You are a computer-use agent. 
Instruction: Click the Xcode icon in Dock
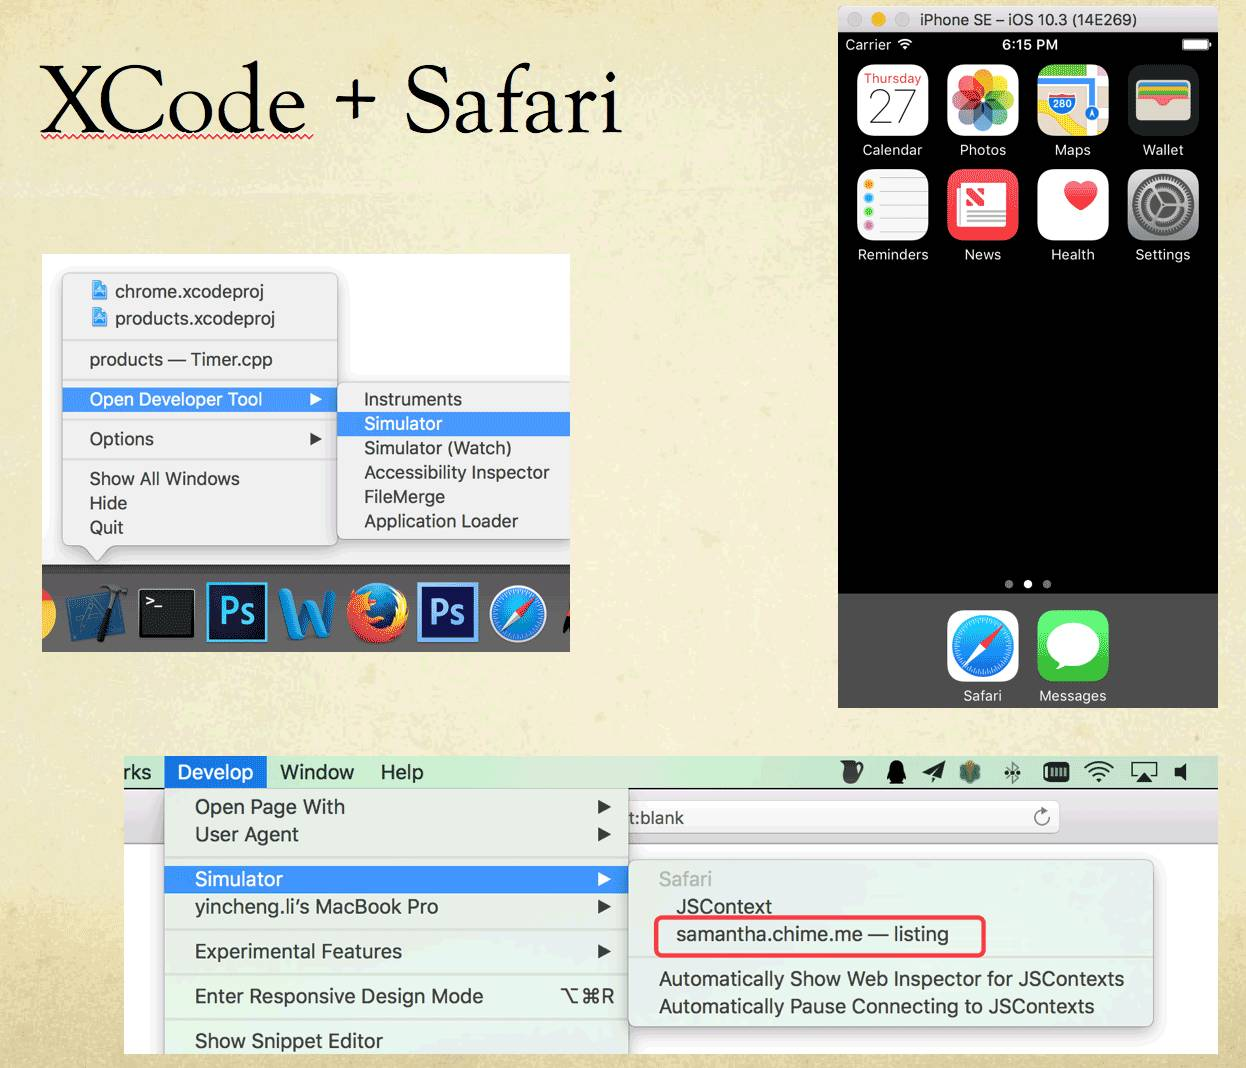tap(97, 612)
